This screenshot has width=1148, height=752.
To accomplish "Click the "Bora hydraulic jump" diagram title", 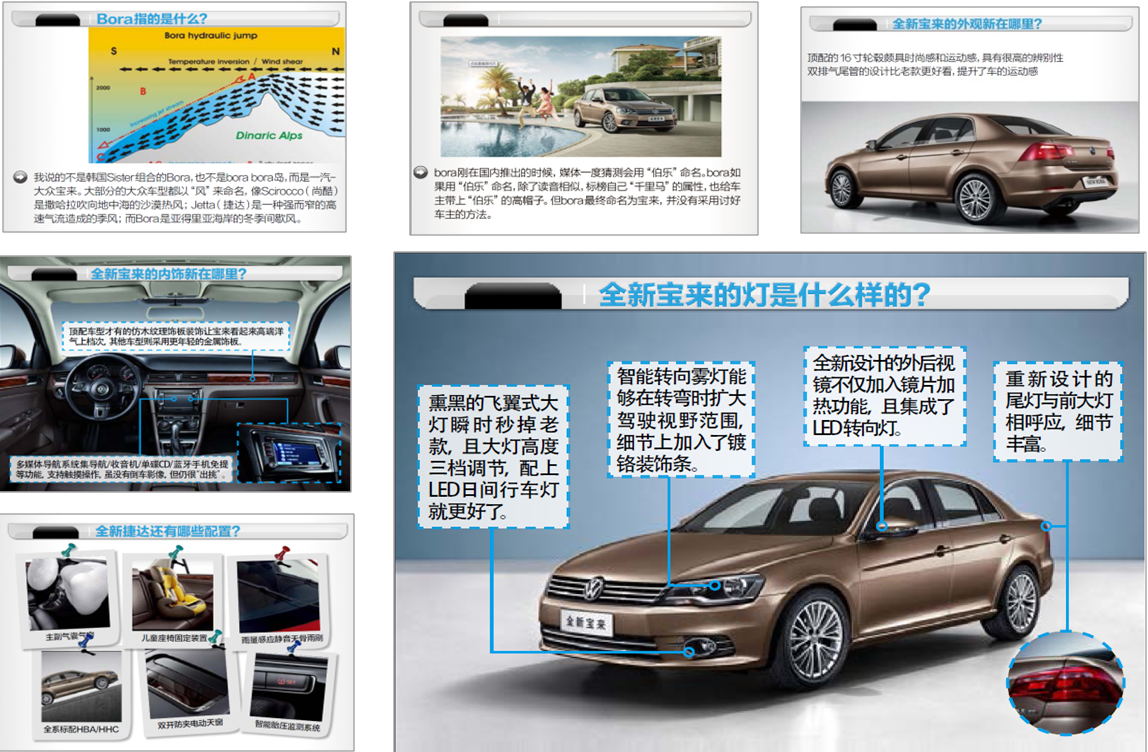I will pyautogui.click(x=211, y=35).
